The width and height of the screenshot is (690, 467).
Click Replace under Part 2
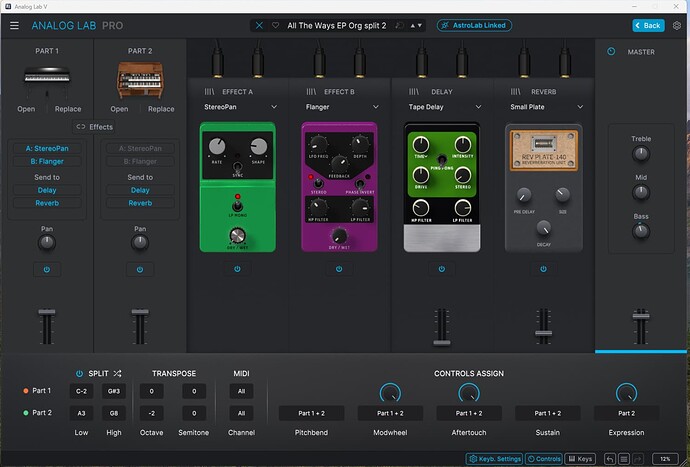(x=161, y=109)
